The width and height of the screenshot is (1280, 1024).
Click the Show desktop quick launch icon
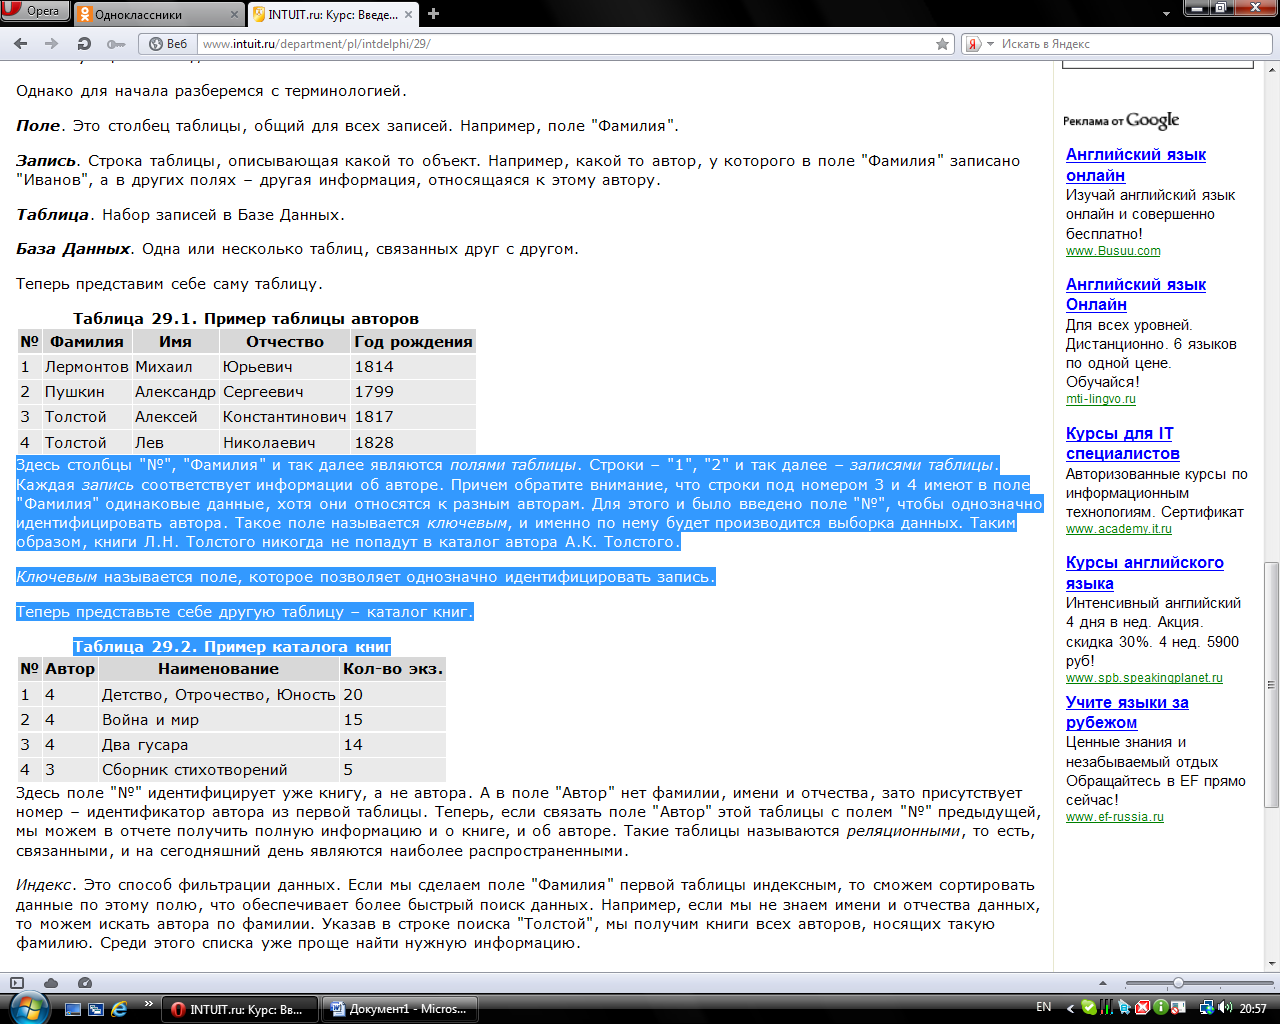[73, 1009]
